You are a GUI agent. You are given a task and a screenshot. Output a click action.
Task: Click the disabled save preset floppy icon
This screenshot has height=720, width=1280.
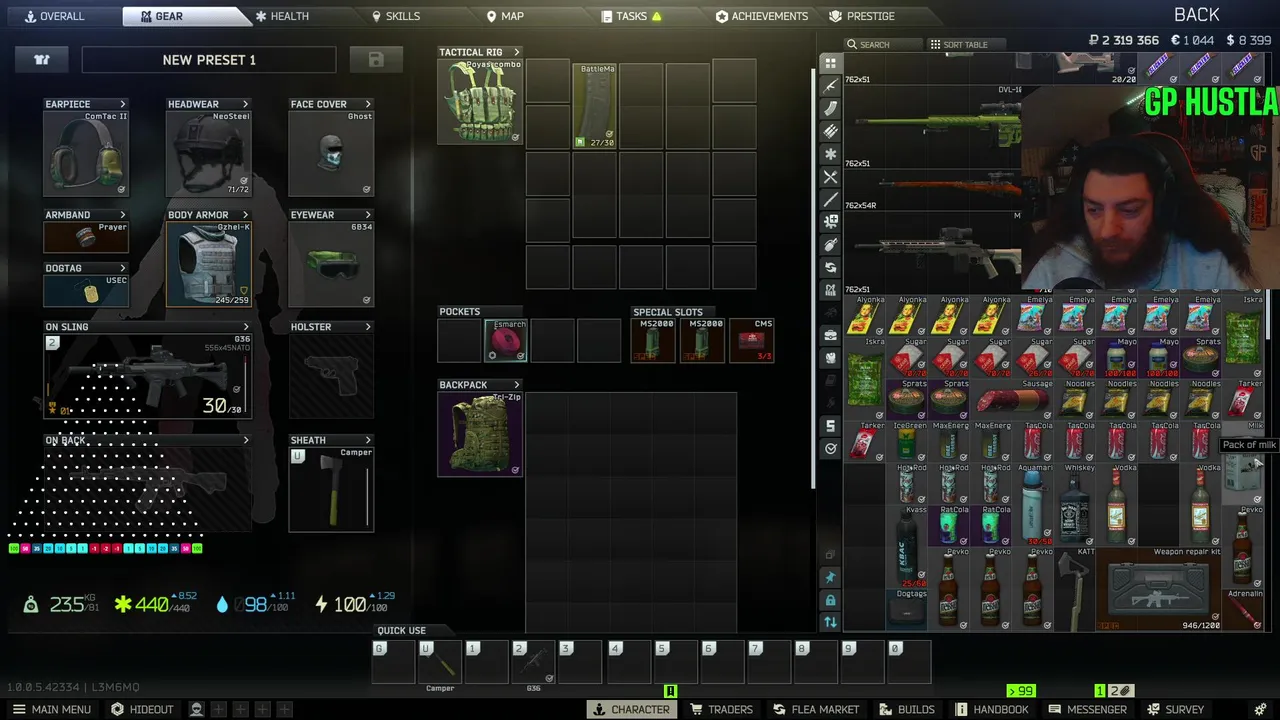click(376, 60)
